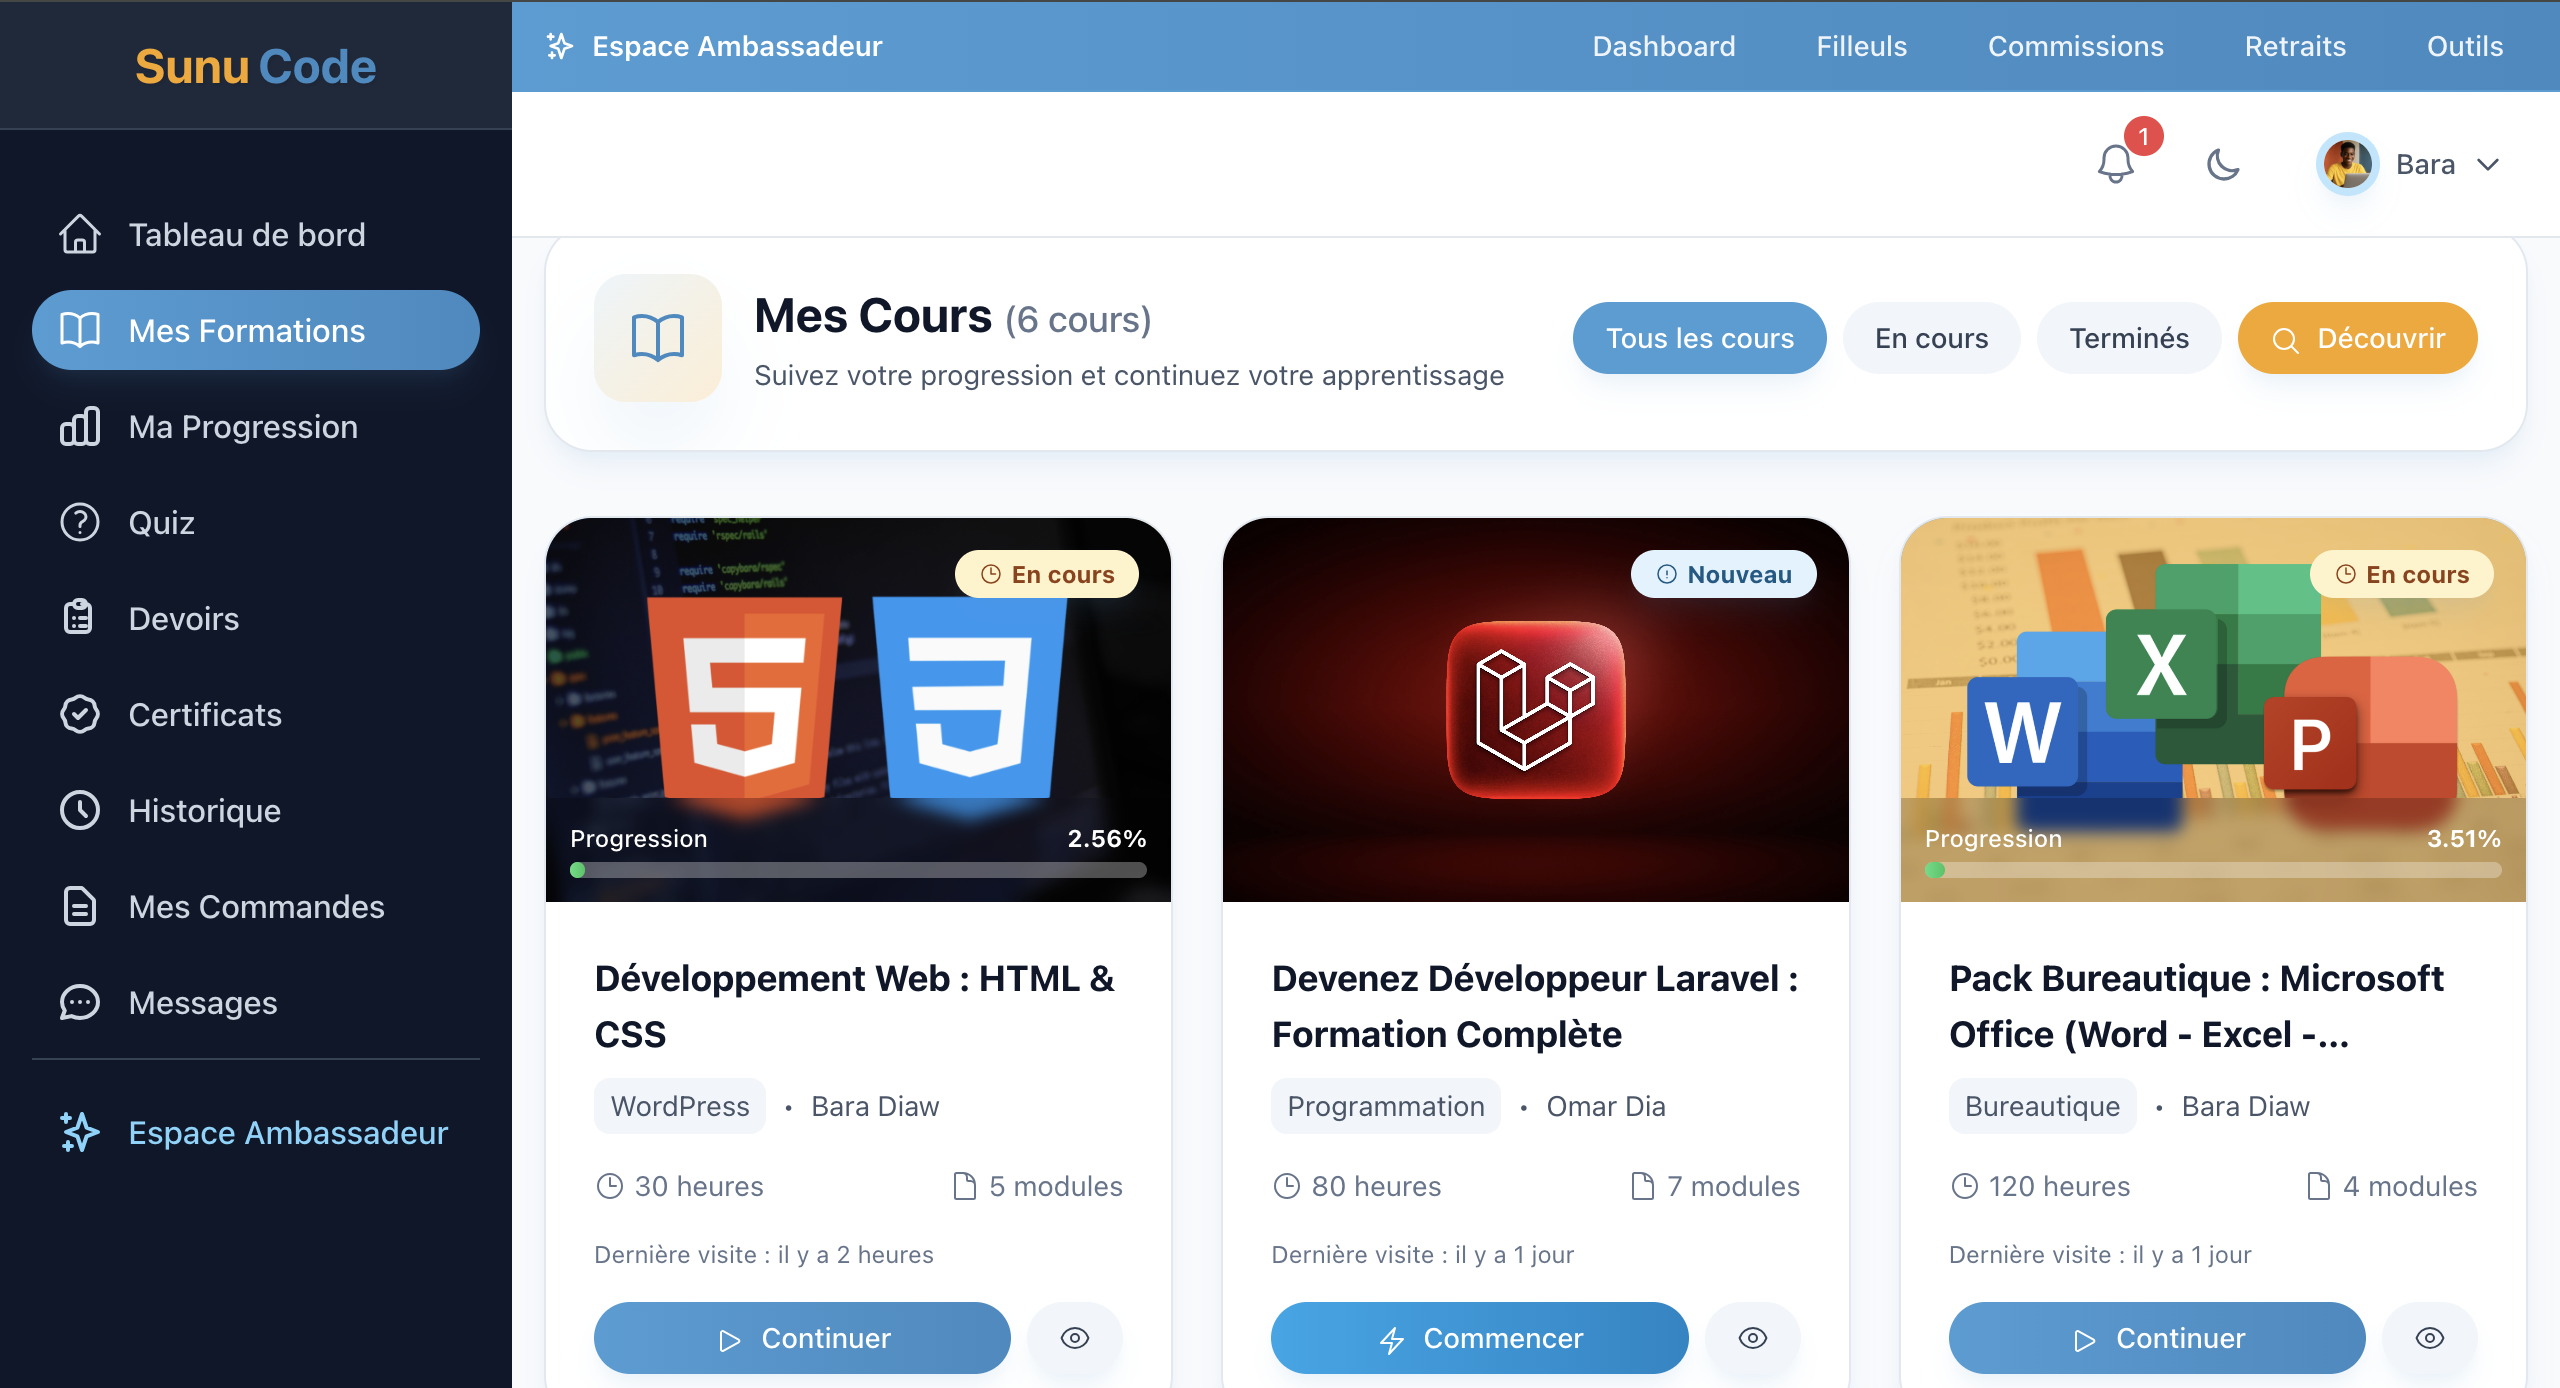This screenshot has height=1388, width=2560.
Task: Click the HTML & CSS progress bar
Action: [858, 870]
